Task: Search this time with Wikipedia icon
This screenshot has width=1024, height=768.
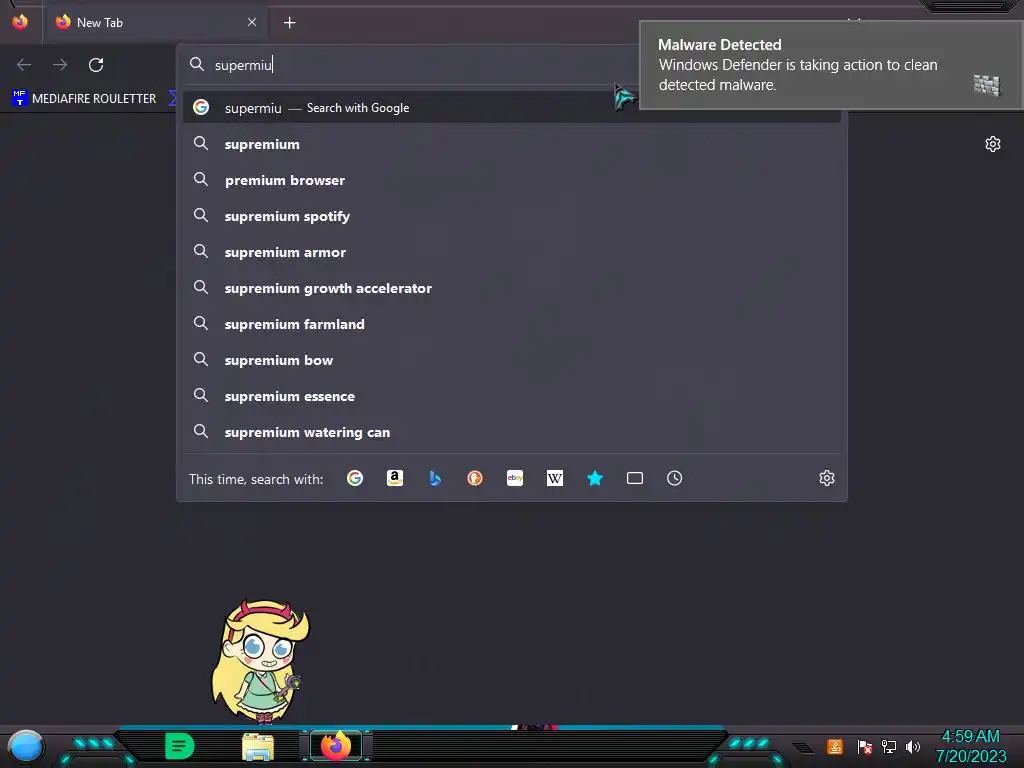Action: [554, 479]
